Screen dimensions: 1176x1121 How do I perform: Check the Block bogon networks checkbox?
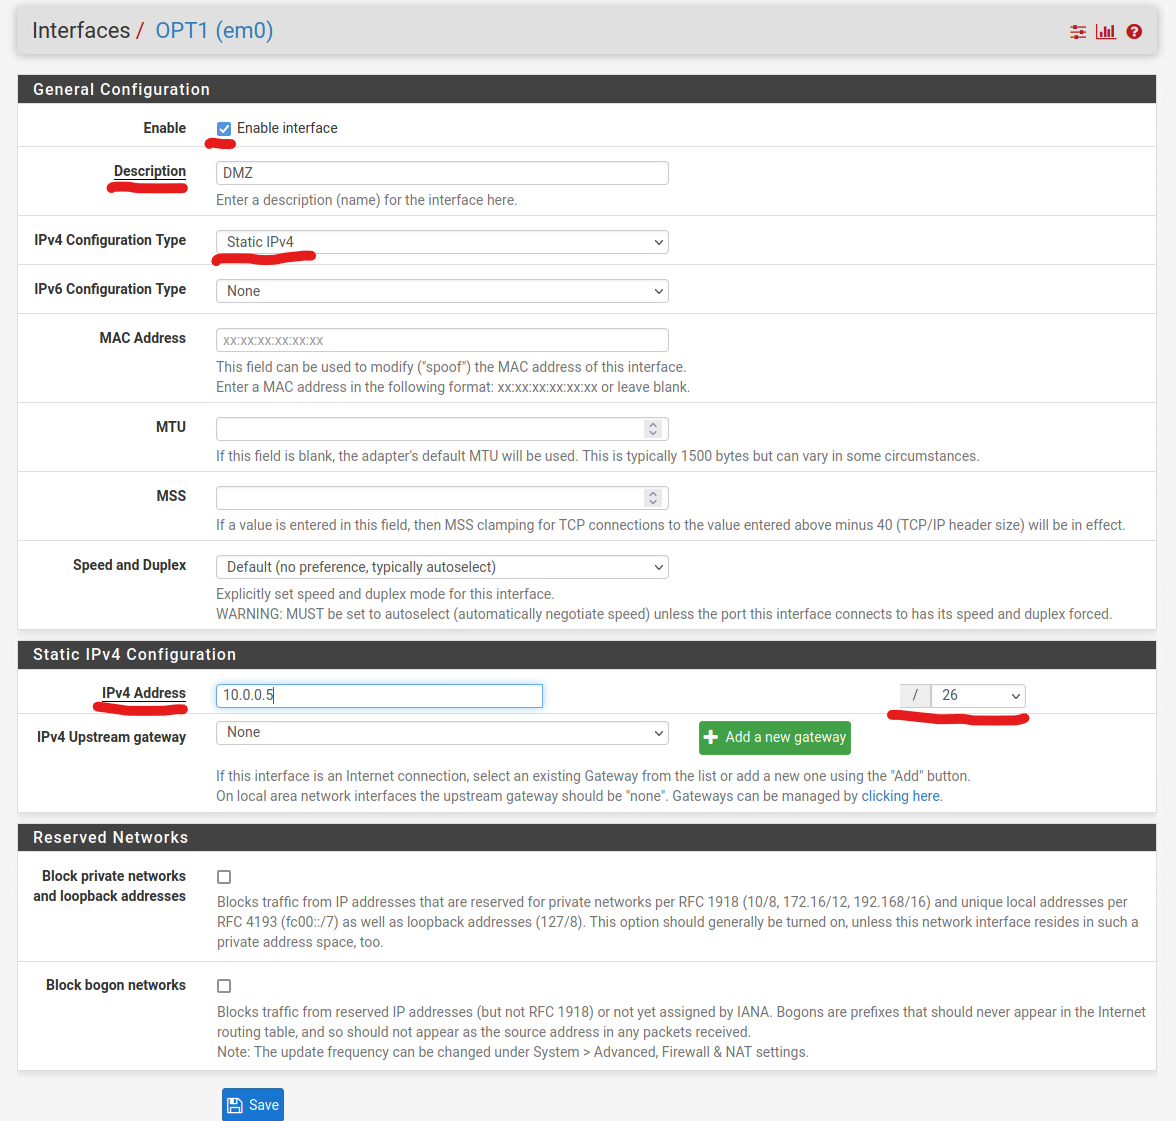(224, 986)
